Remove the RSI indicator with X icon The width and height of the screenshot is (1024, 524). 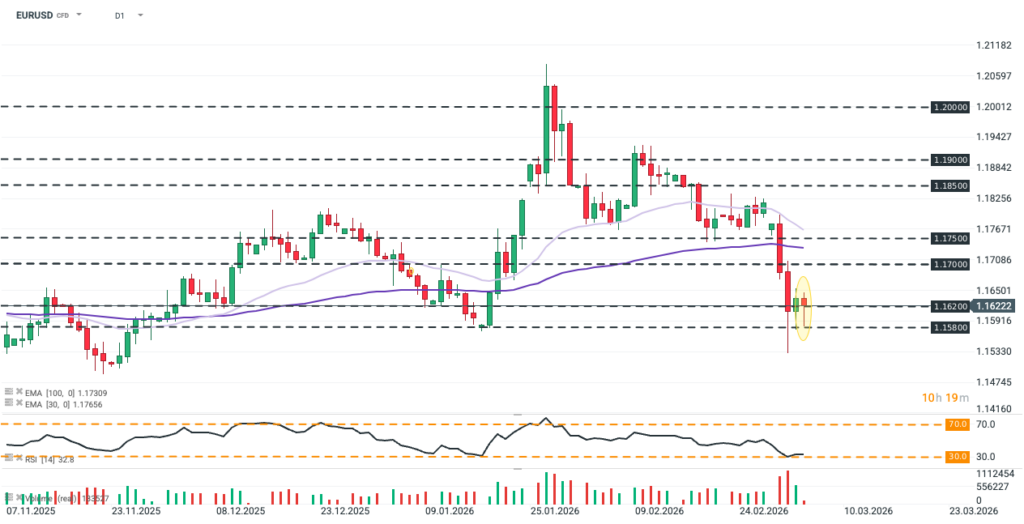pos(19,457)
